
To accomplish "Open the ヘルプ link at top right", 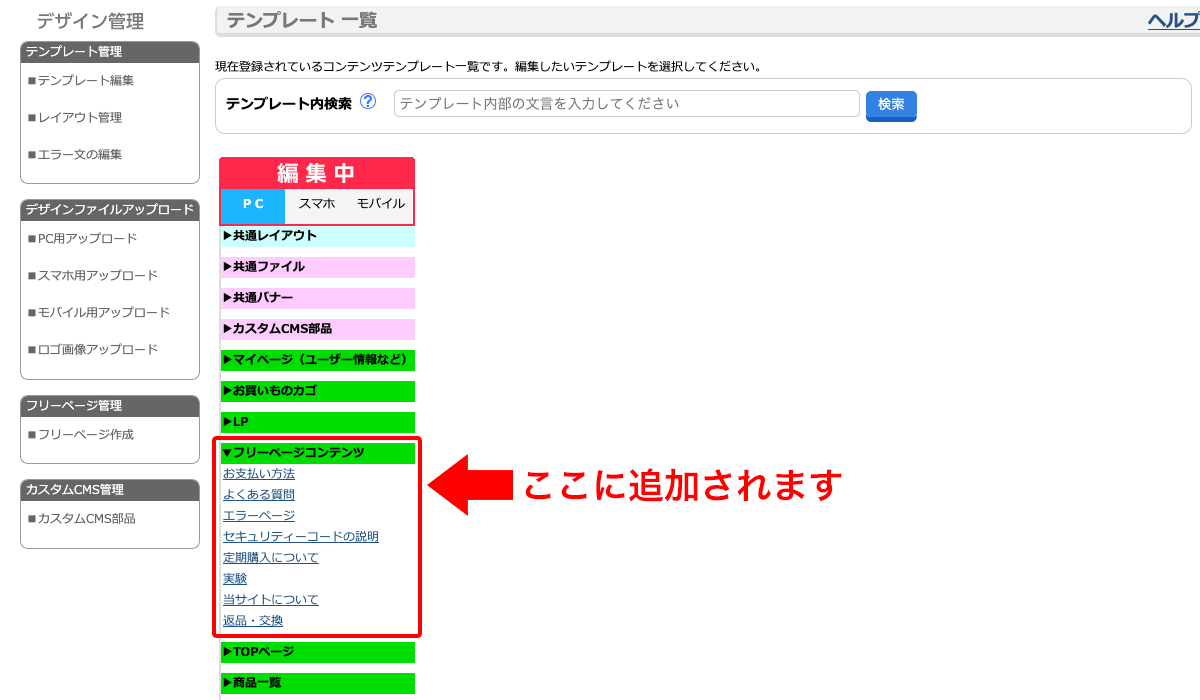I will (1173, 21).
